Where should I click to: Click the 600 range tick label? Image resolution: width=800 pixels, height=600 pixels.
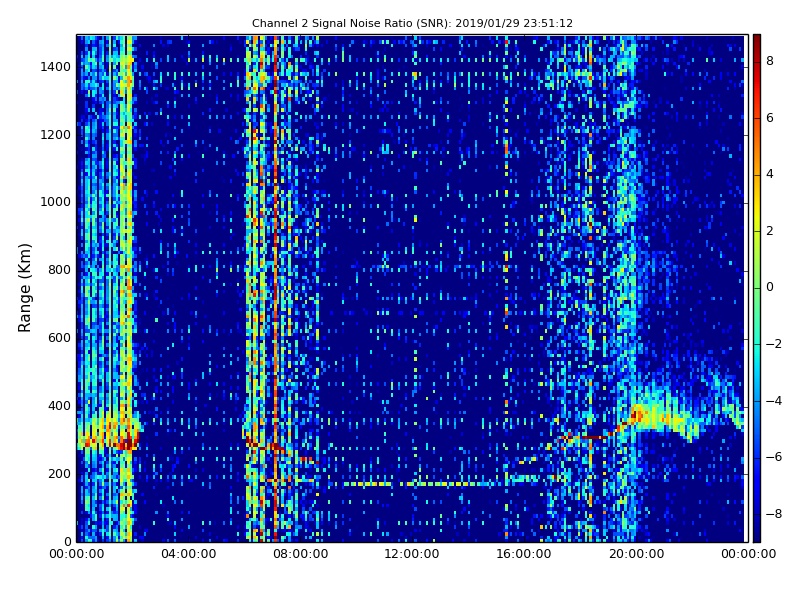60,338
